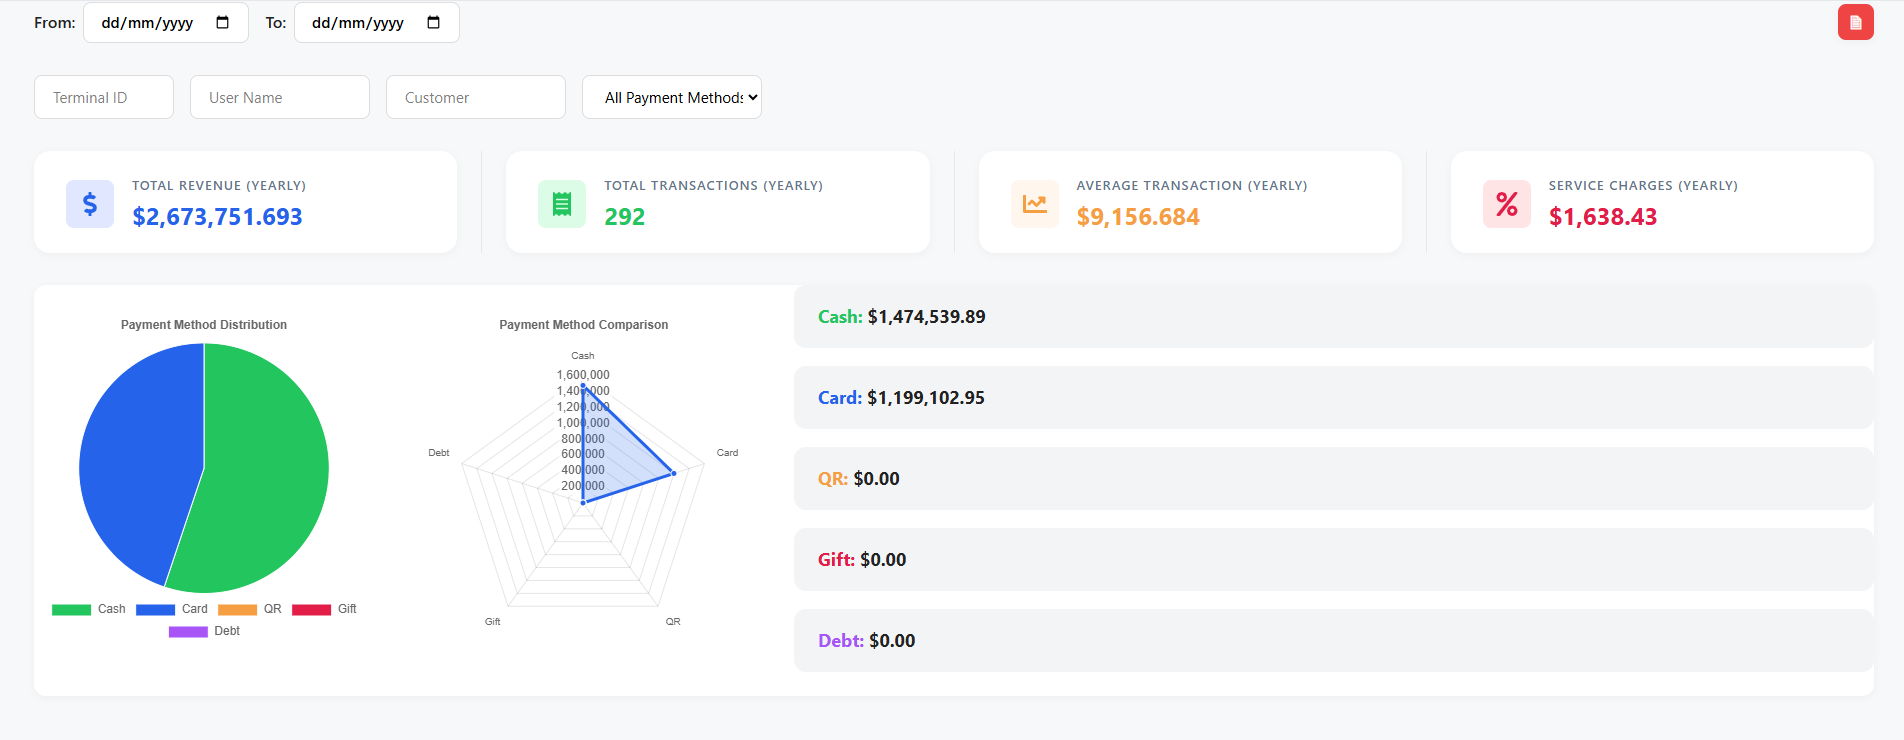This screenshot has height=740, width=1904.
Task: Focus the Customer input field
Action: point(476,97)
